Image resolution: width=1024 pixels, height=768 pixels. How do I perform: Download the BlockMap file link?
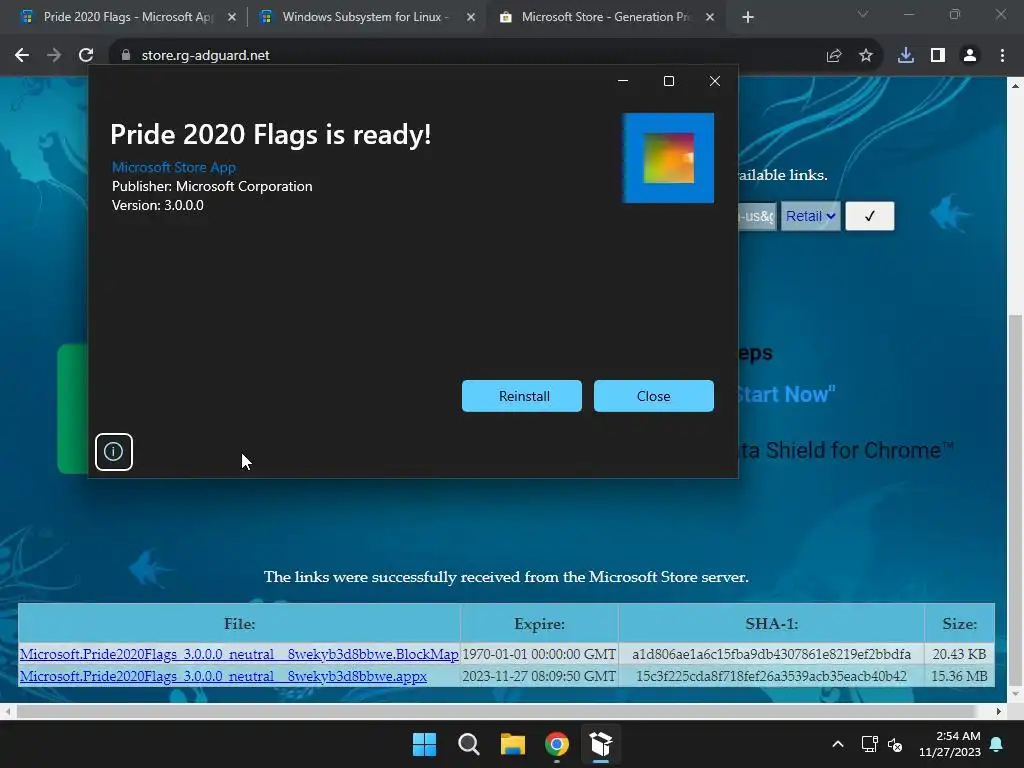[x=239, y=654]
